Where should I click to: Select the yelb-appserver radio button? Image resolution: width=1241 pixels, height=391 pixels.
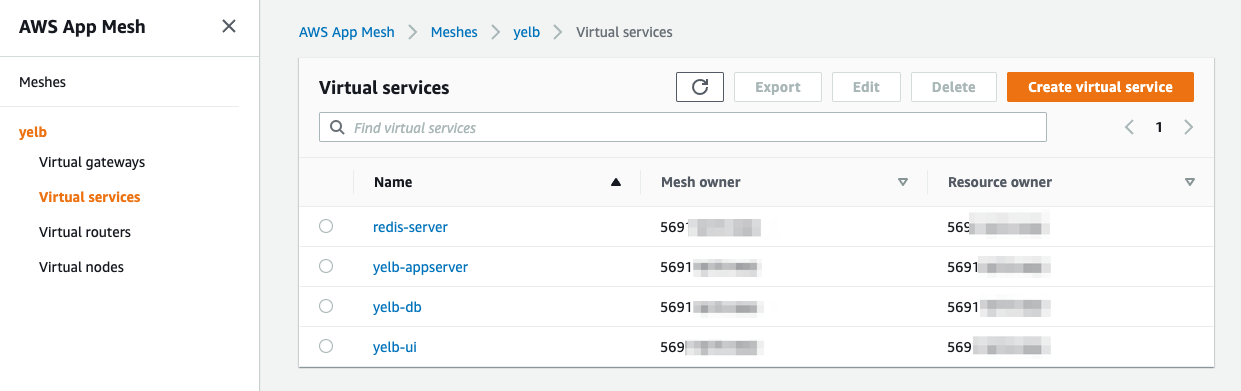(326, 266)
